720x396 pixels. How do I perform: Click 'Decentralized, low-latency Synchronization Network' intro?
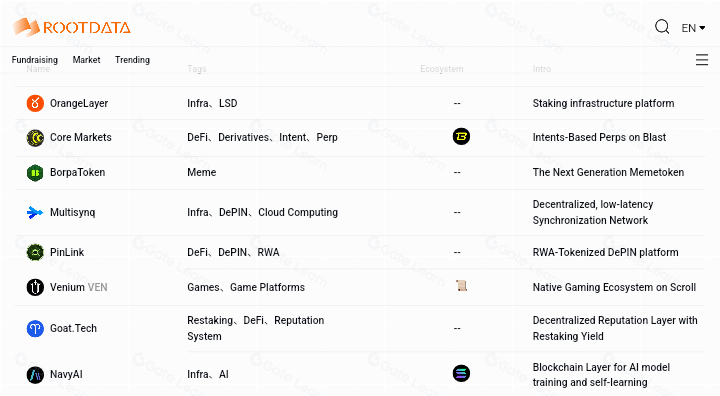coord(593,212)
